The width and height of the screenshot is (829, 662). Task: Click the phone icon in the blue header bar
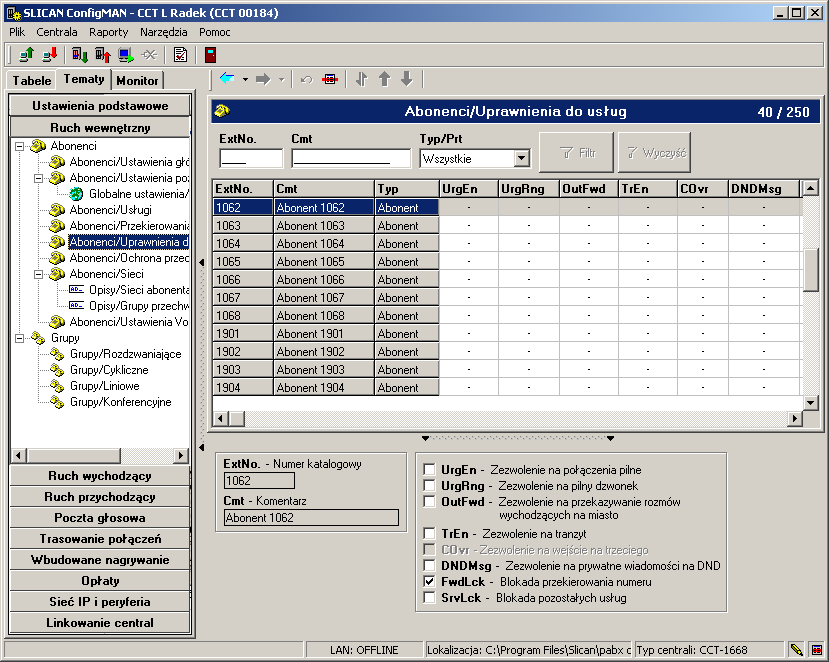click(x=223, y=111)
